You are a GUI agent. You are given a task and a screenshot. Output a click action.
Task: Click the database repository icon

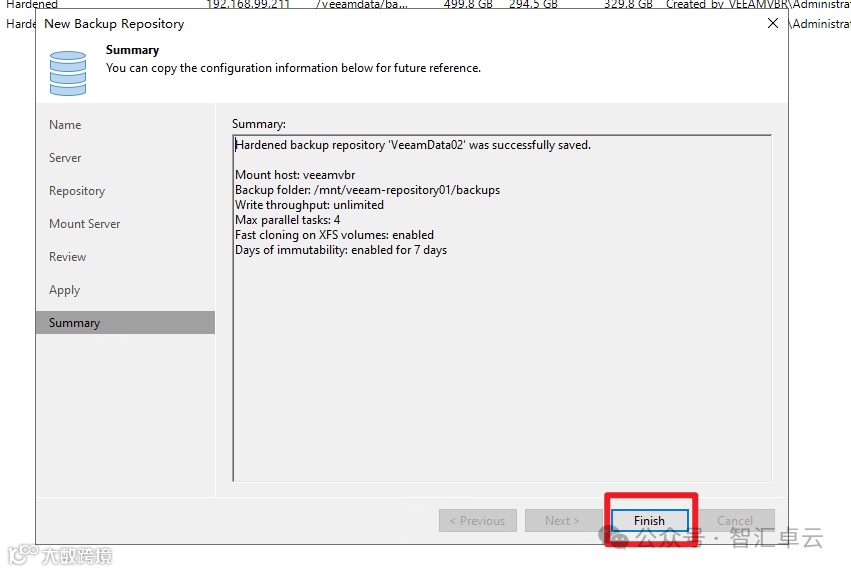click(68, 73)
